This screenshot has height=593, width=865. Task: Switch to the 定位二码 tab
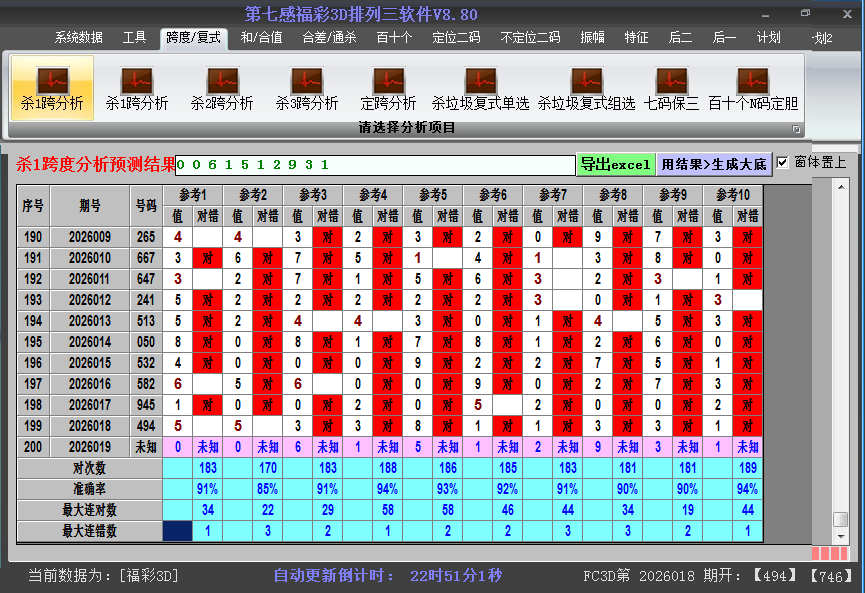click(x=456, y=38)
